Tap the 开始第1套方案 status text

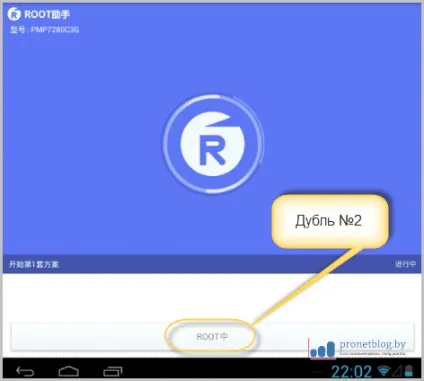pyautogui.click(x=34, y=264)
